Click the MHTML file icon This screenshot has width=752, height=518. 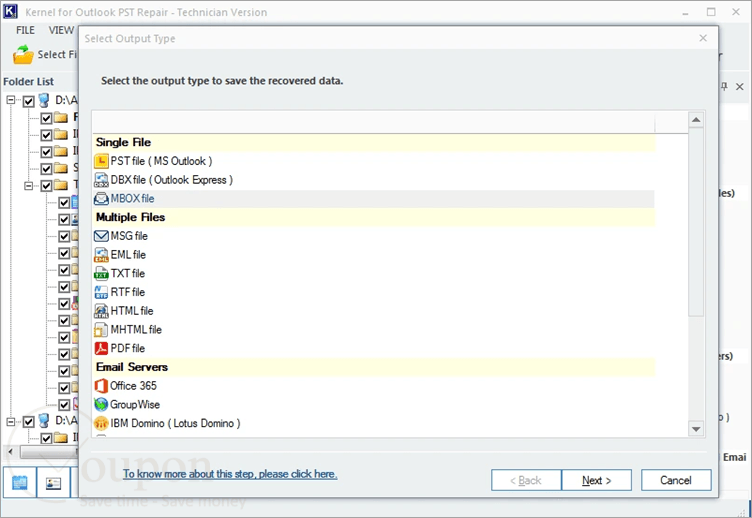click(101, 330)
